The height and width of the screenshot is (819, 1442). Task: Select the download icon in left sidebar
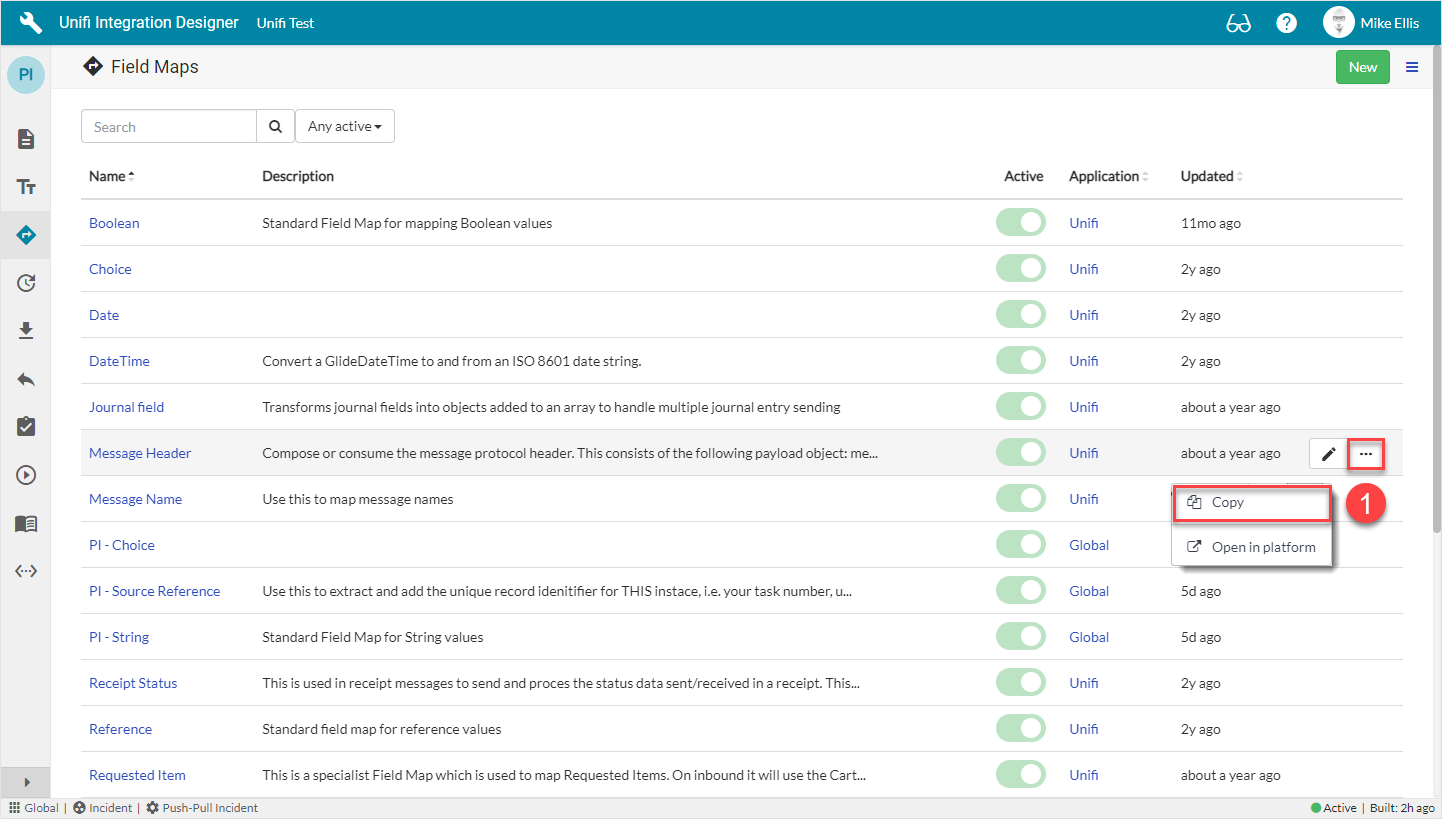pos(26,331)
